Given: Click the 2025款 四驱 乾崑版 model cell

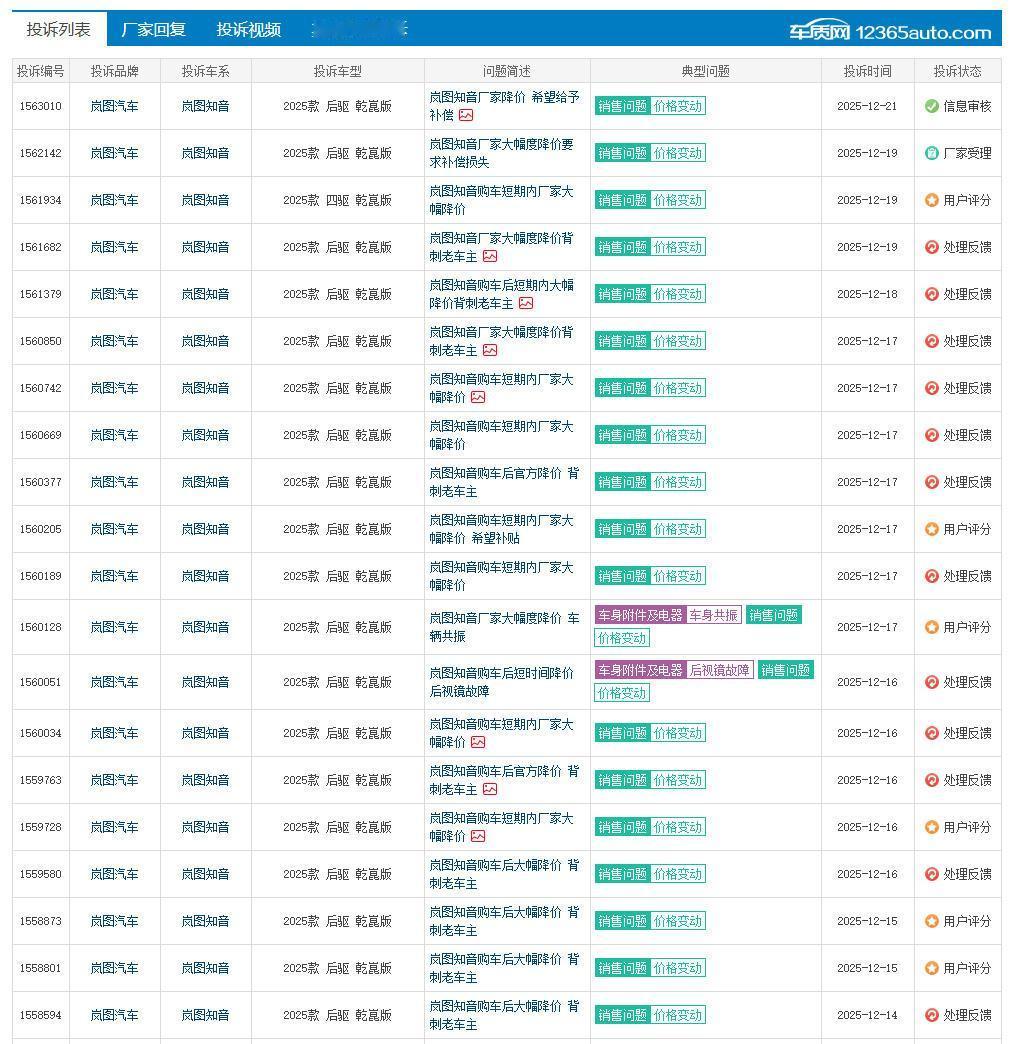Looking at the screenshot, I should [x=338, y=200].
